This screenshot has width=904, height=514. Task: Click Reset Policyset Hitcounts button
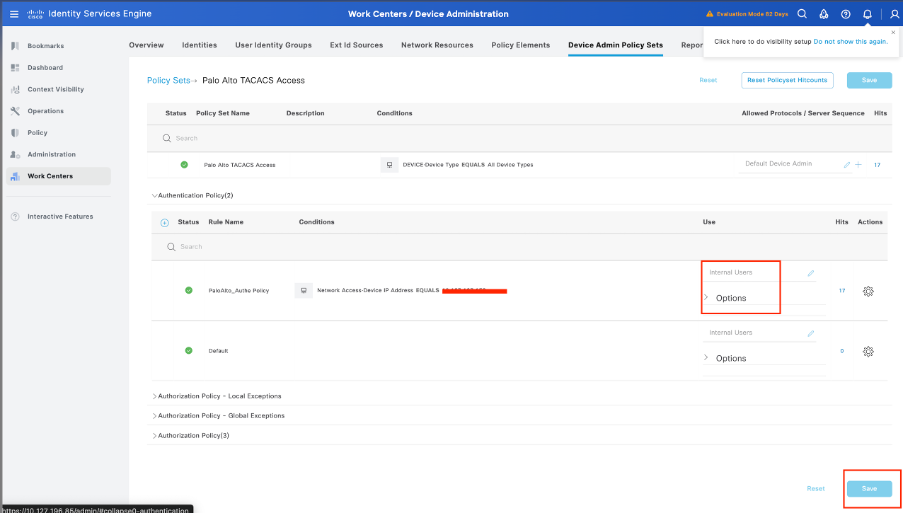[x=787, y=81]
